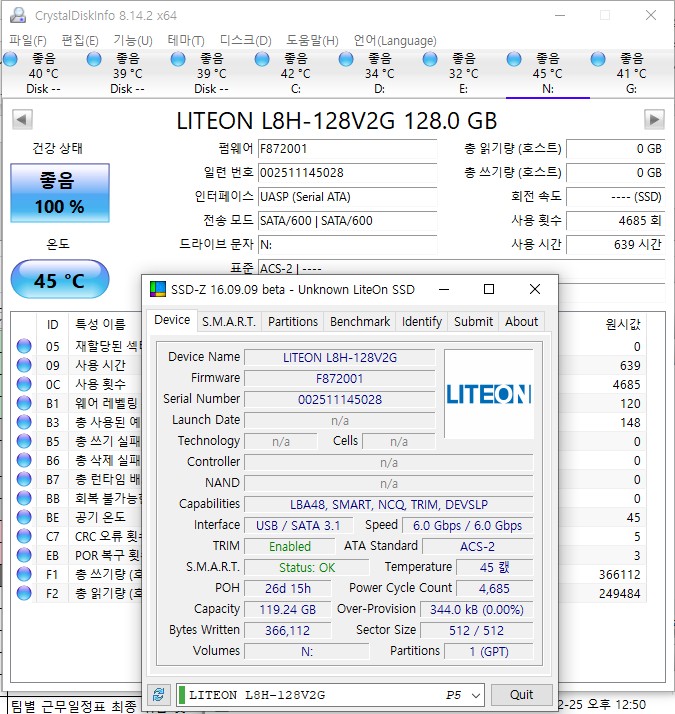Screen dimensions: 675x714
Task: Click the CrystalDiskInfo title bar app icon
Action: tap(18, 15)
